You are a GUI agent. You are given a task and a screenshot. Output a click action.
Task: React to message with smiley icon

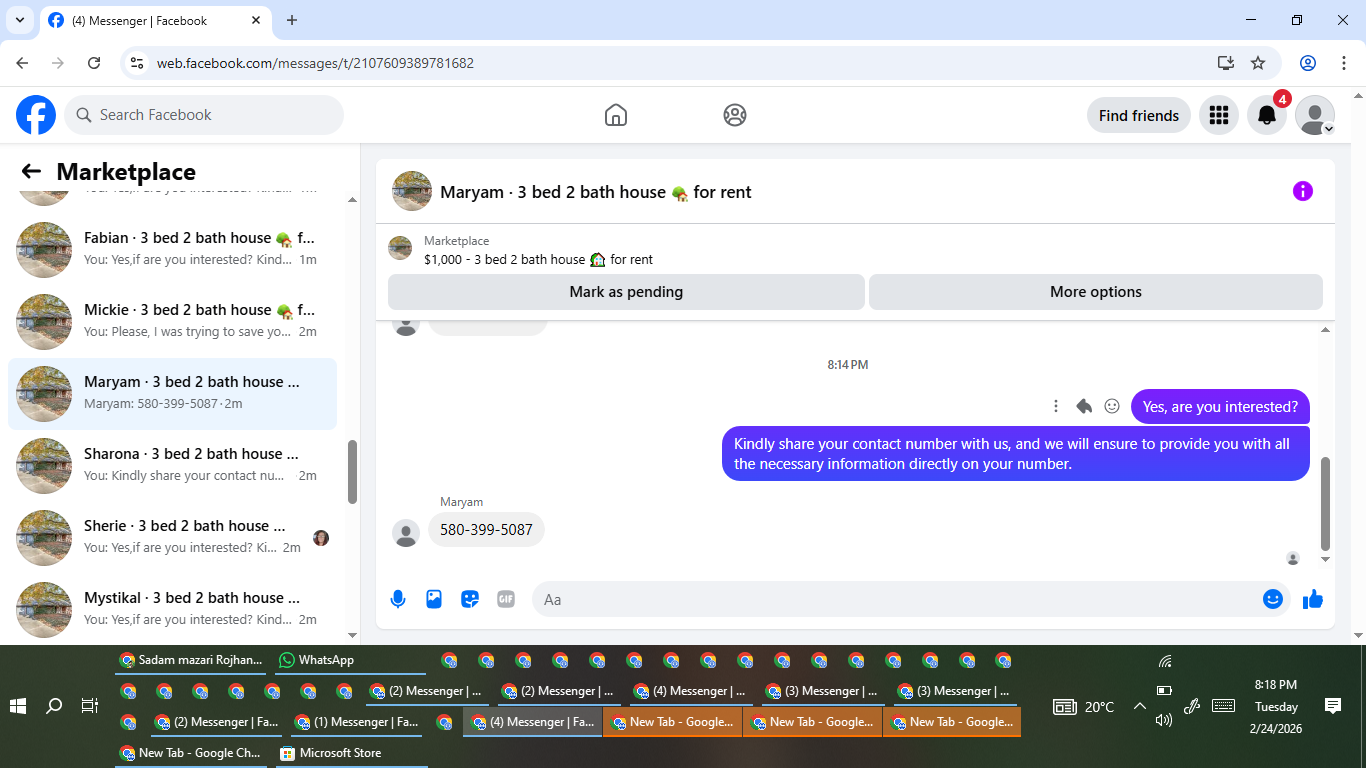coord(1112,406)
